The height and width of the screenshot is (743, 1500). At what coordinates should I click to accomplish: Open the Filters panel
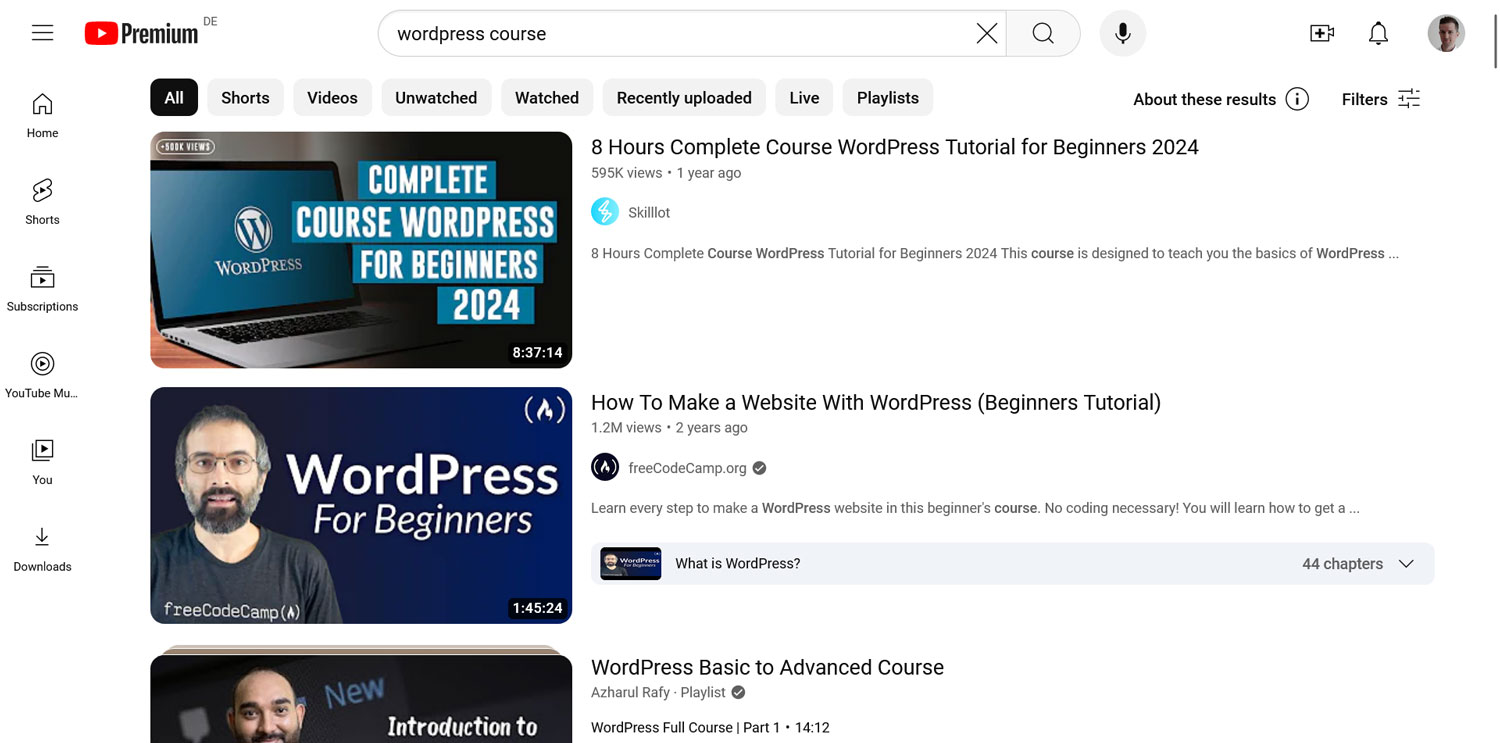pos(1381,99)
